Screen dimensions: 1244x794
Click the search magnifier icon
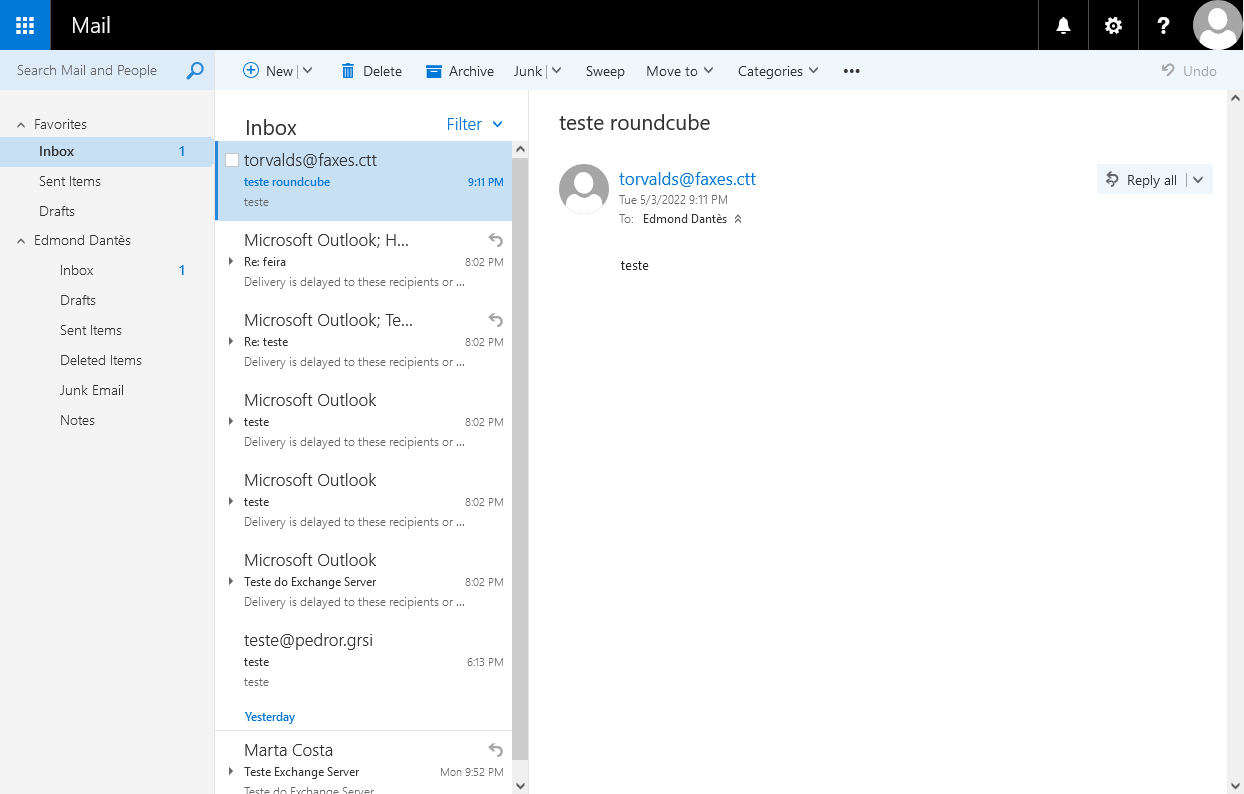click(195, 70)
